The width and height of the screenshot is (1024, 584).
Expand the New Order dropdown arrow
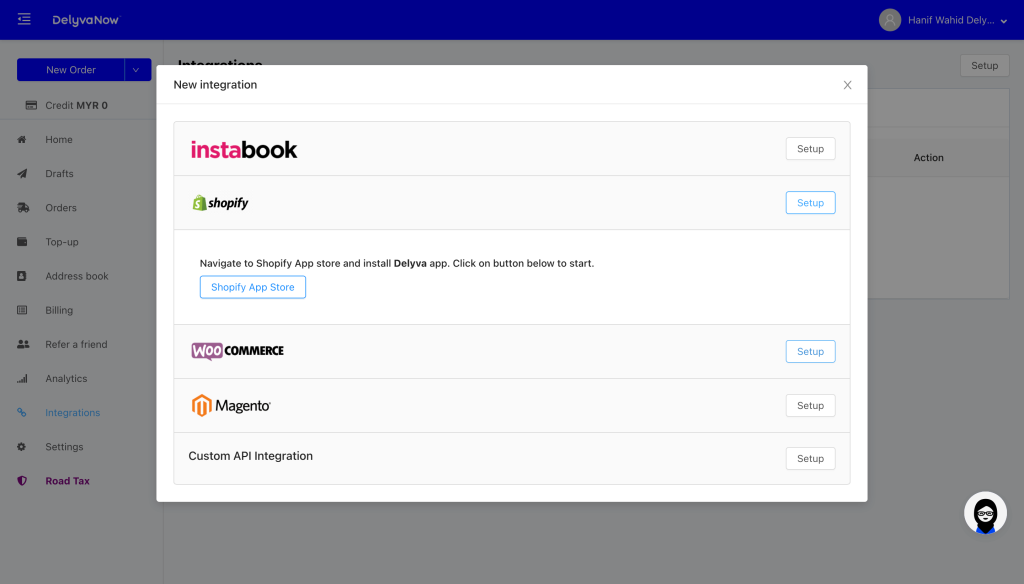click(137, 70)
